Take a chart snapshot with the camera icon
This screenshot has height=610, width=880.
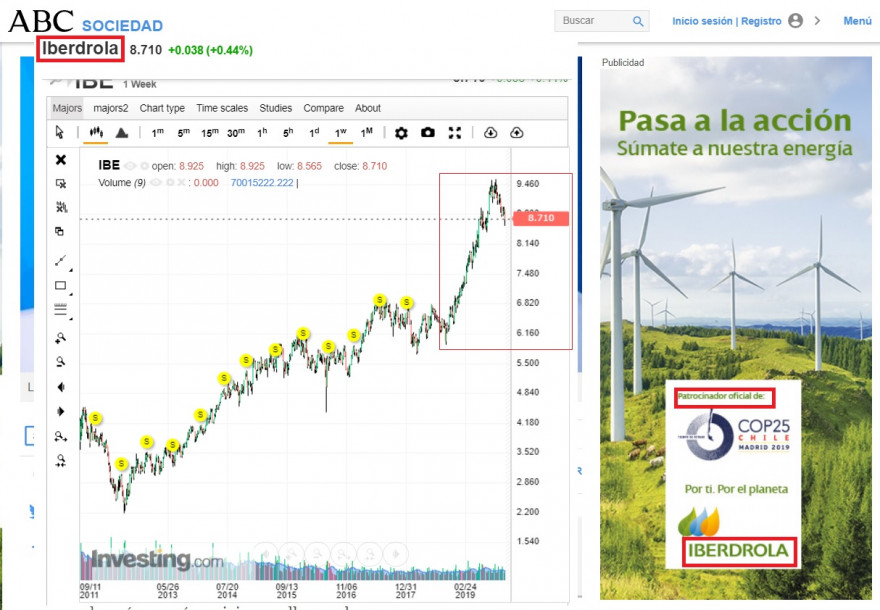coord(428,133)
